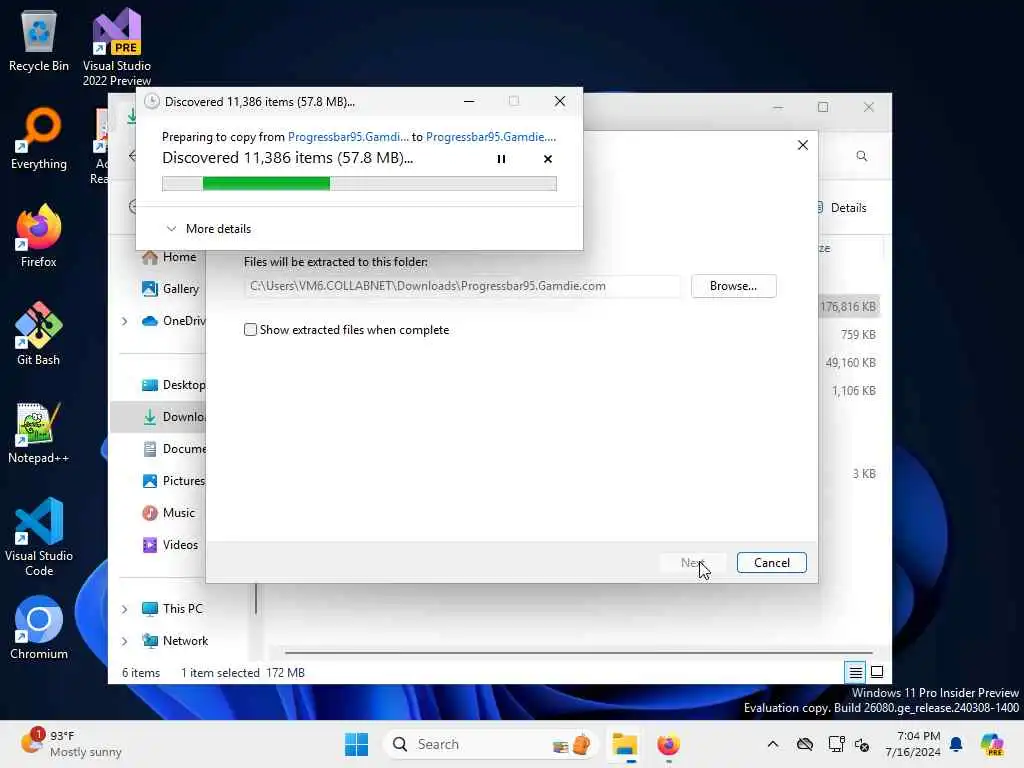Open Music in Explorer sidebar
Screen dimensions: 1024x768
coord(170,513)
